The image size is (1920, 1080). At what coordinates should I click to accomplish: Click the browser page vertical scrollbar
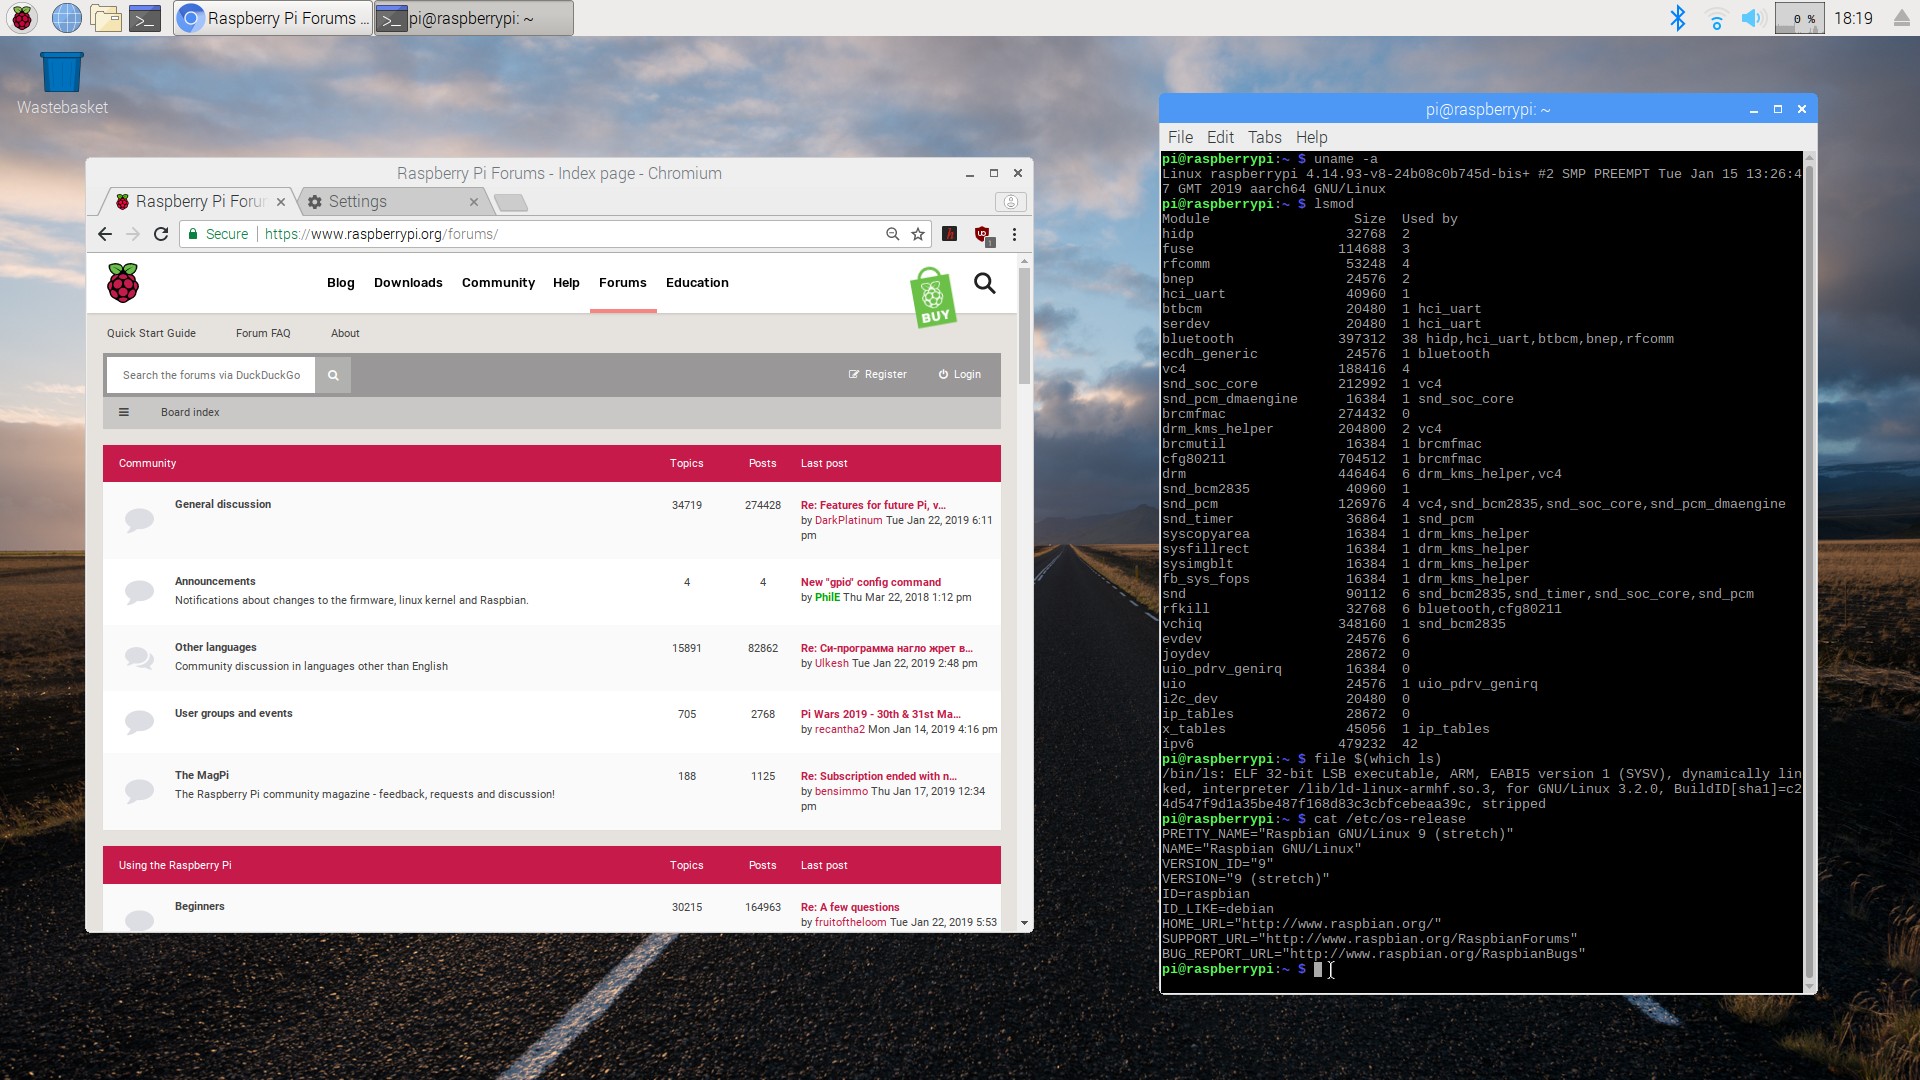click(1024, 325)
